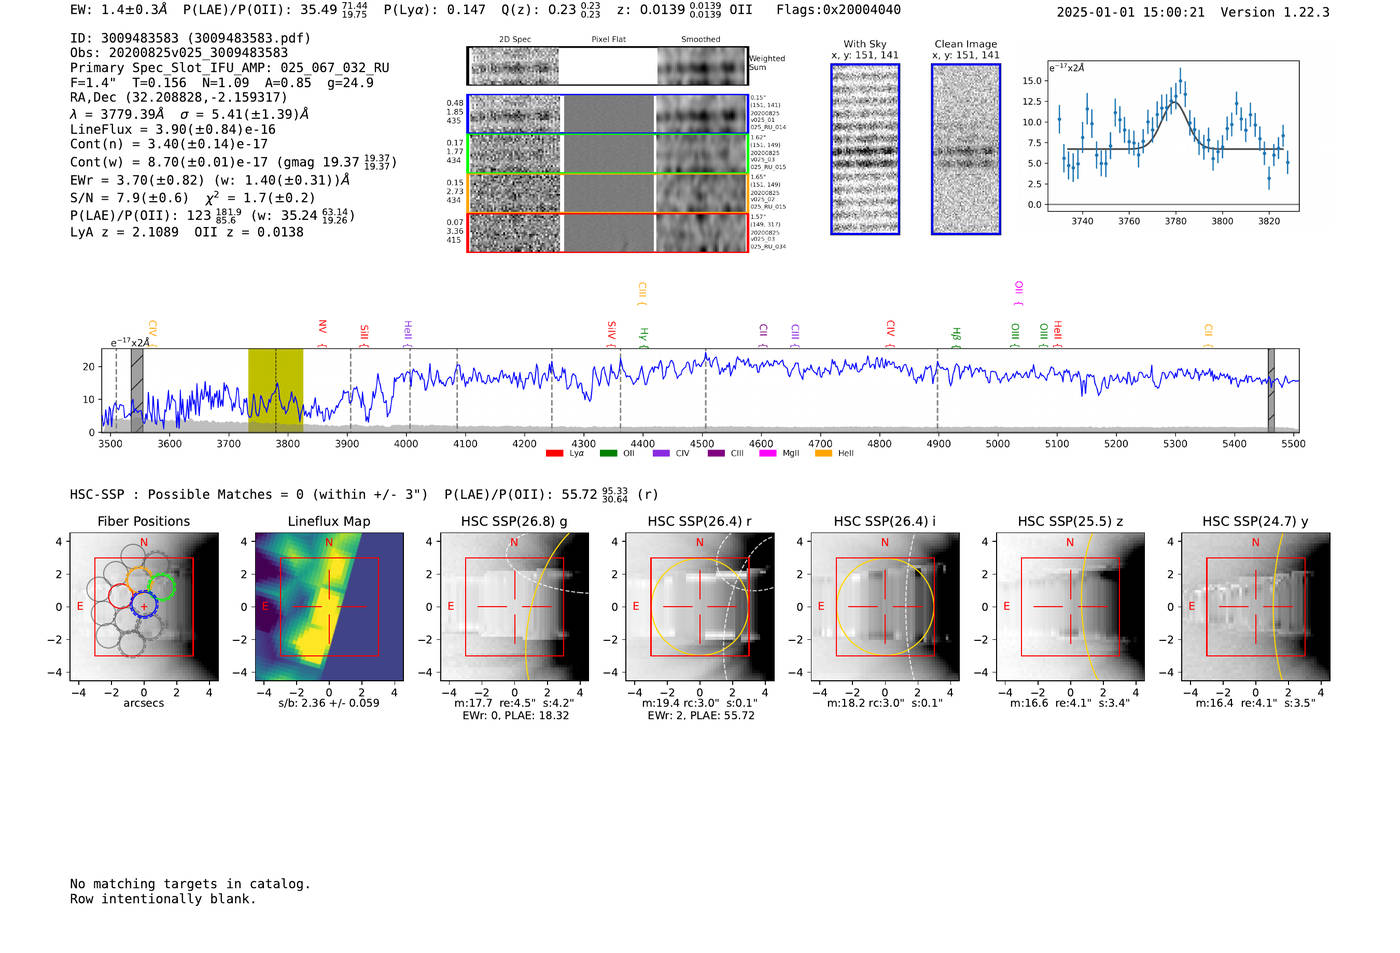Click the Flags:0x20004040 header value
1400x953 pixels.
point(838,10)
